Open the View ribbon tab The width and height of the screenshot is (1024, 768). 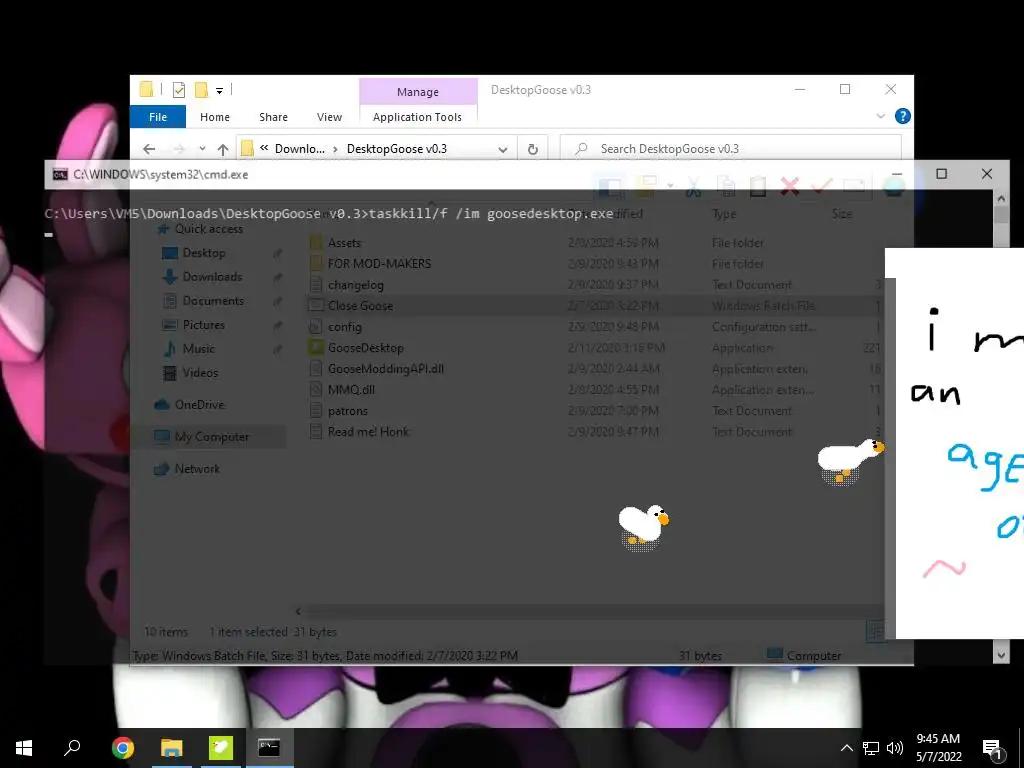(329, 117)
